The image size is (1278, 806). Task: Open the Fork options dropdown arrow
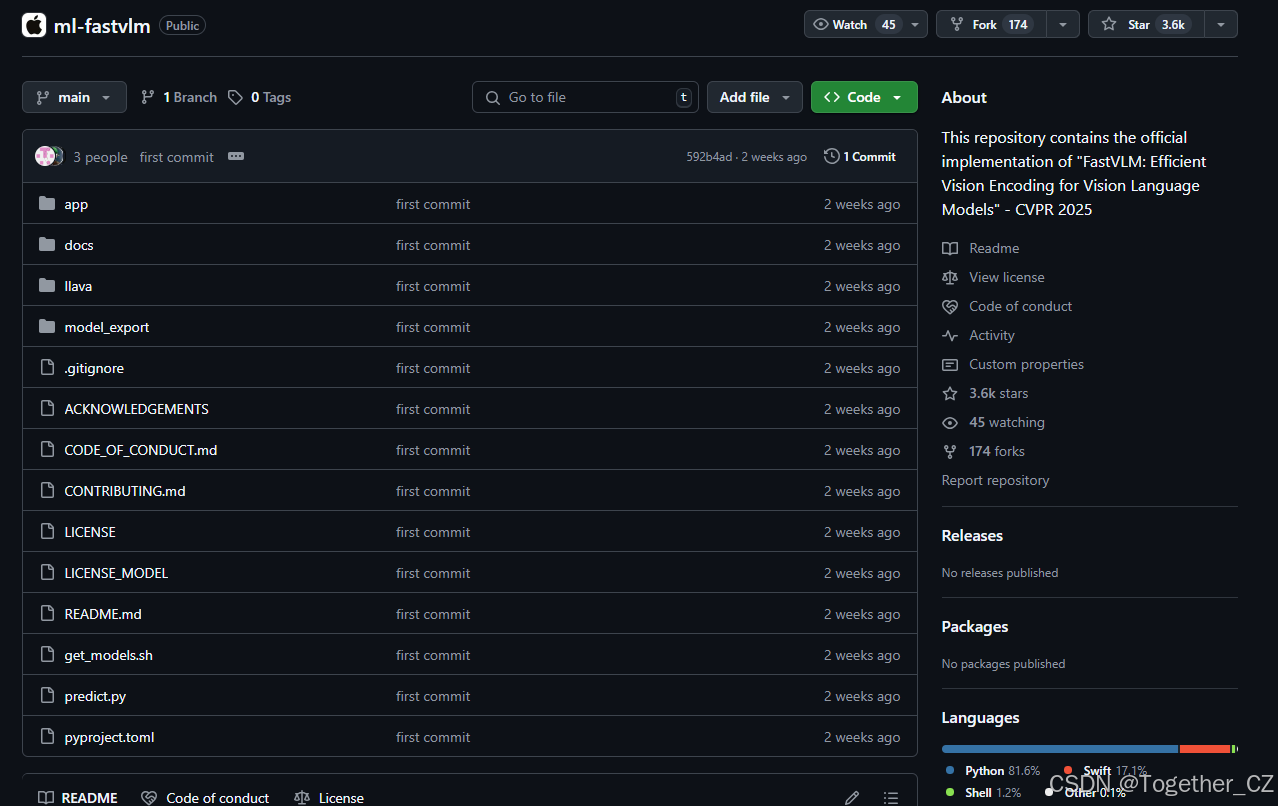point(1062,24)
